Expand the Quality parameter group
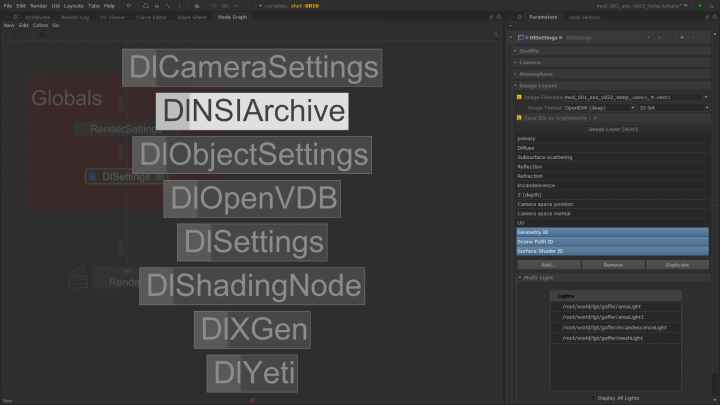Image resolution: width=720 pixels, height=405 pixels. coord(529,50)
